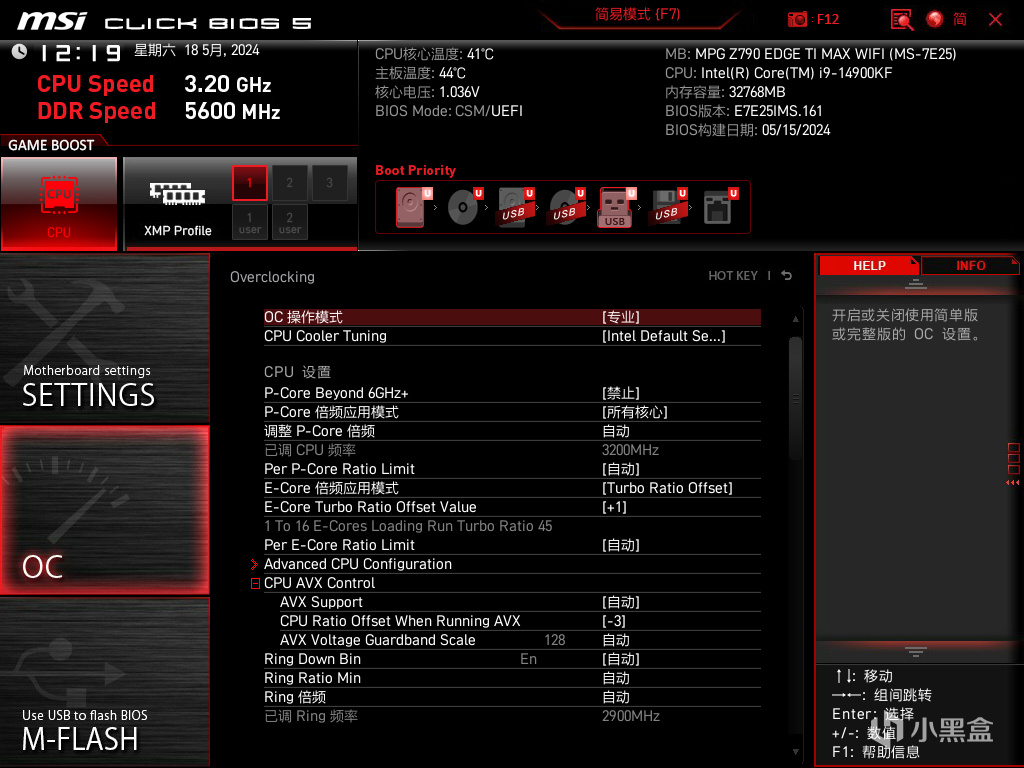Click the clock icon beside the time
The width and height of the screenshot is (1024, 768).
coord(20,51)
